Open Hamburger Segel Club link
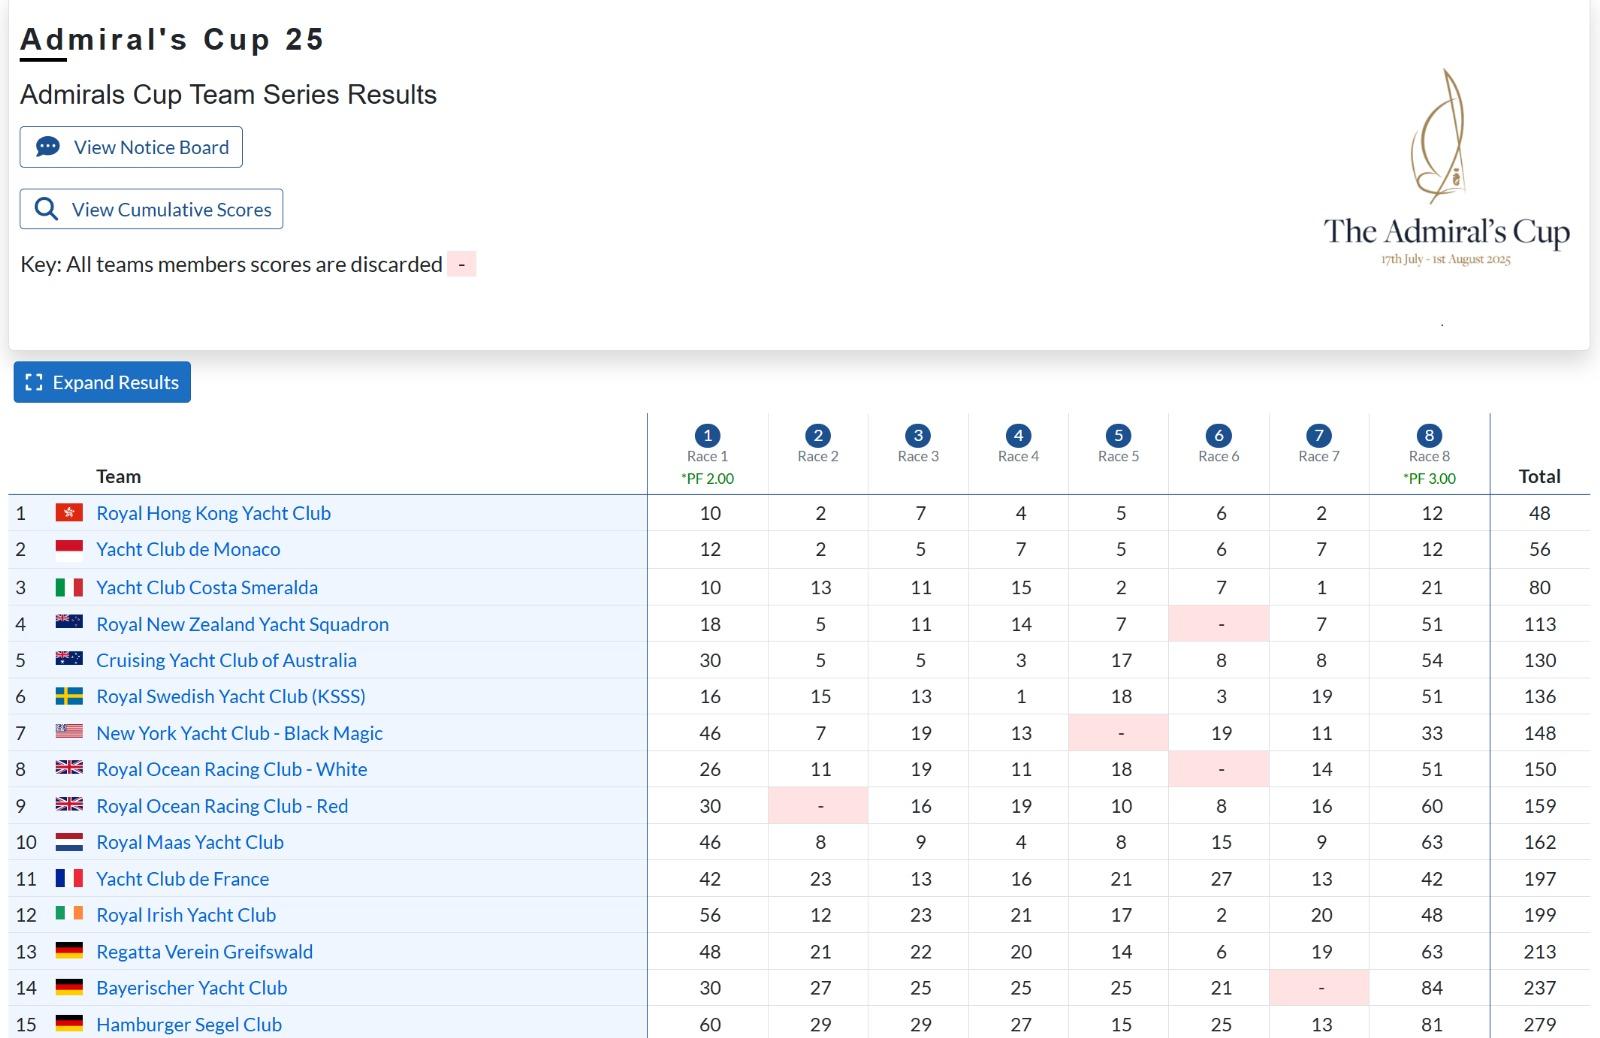The image size is (1600, 1038). 189,1025
